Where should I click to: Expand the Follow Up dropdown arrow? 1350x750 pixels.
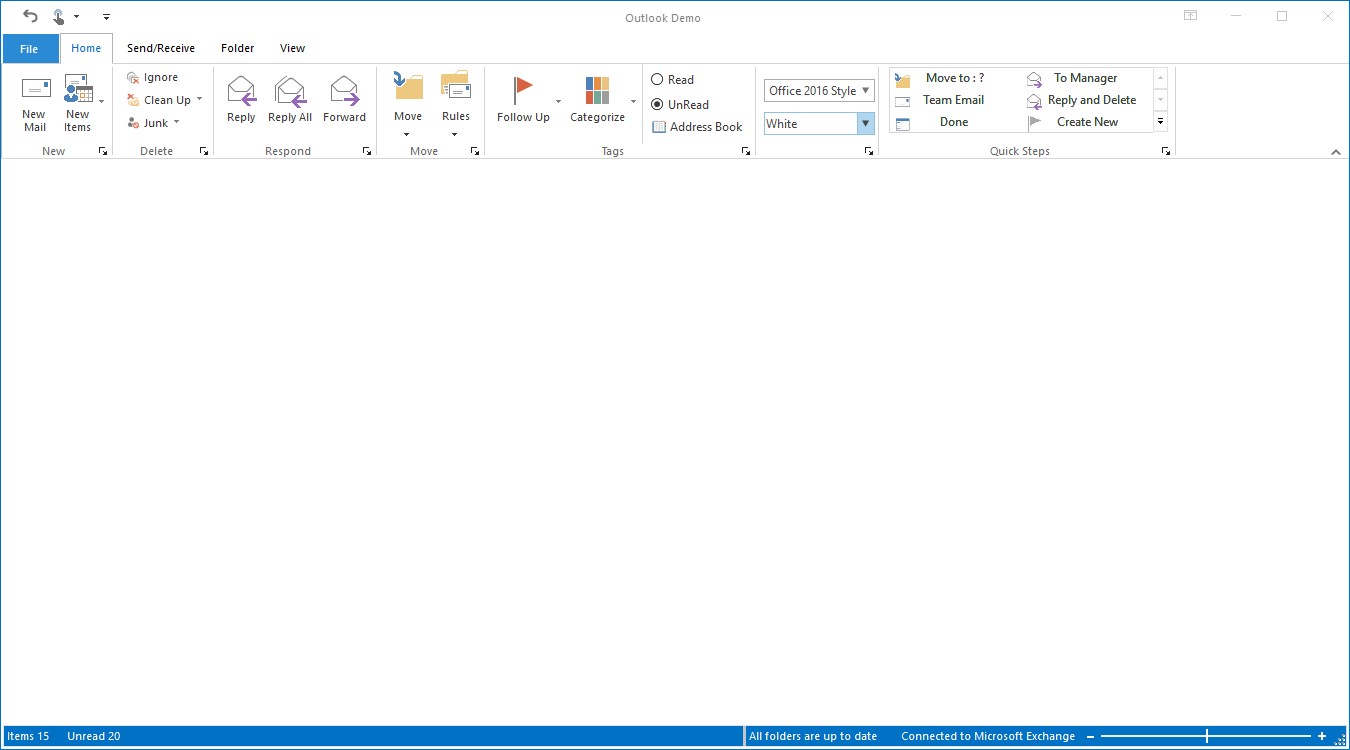click(x=558, y=101)
